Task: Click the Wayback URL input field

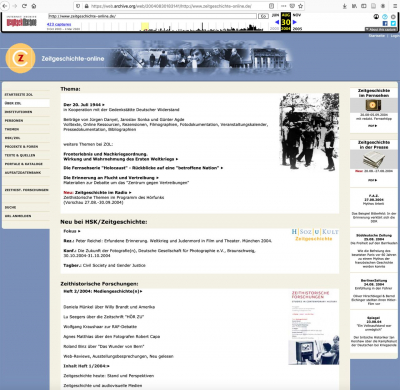Action: pos(152,16)
